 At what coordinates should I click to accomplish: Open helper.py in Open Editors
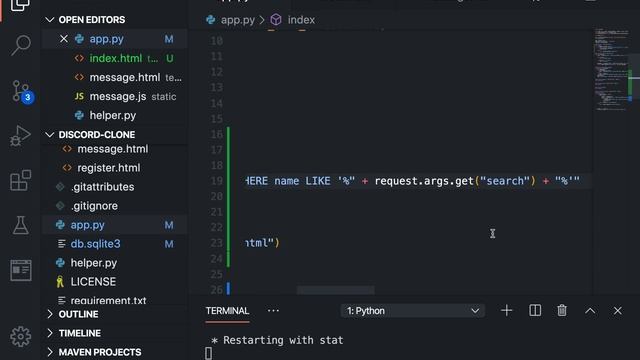(x=113, y=116)
